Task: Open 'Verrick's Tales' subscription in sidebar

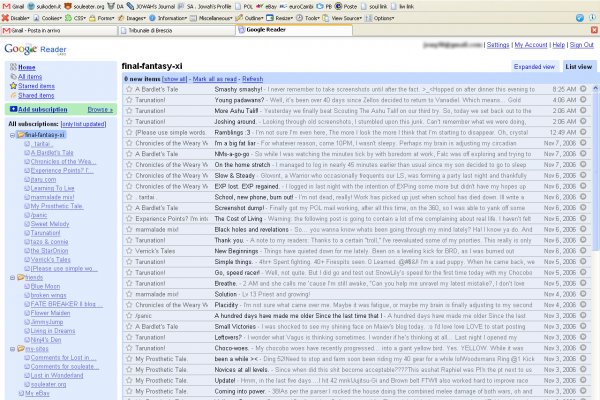Action: [51, 260]
